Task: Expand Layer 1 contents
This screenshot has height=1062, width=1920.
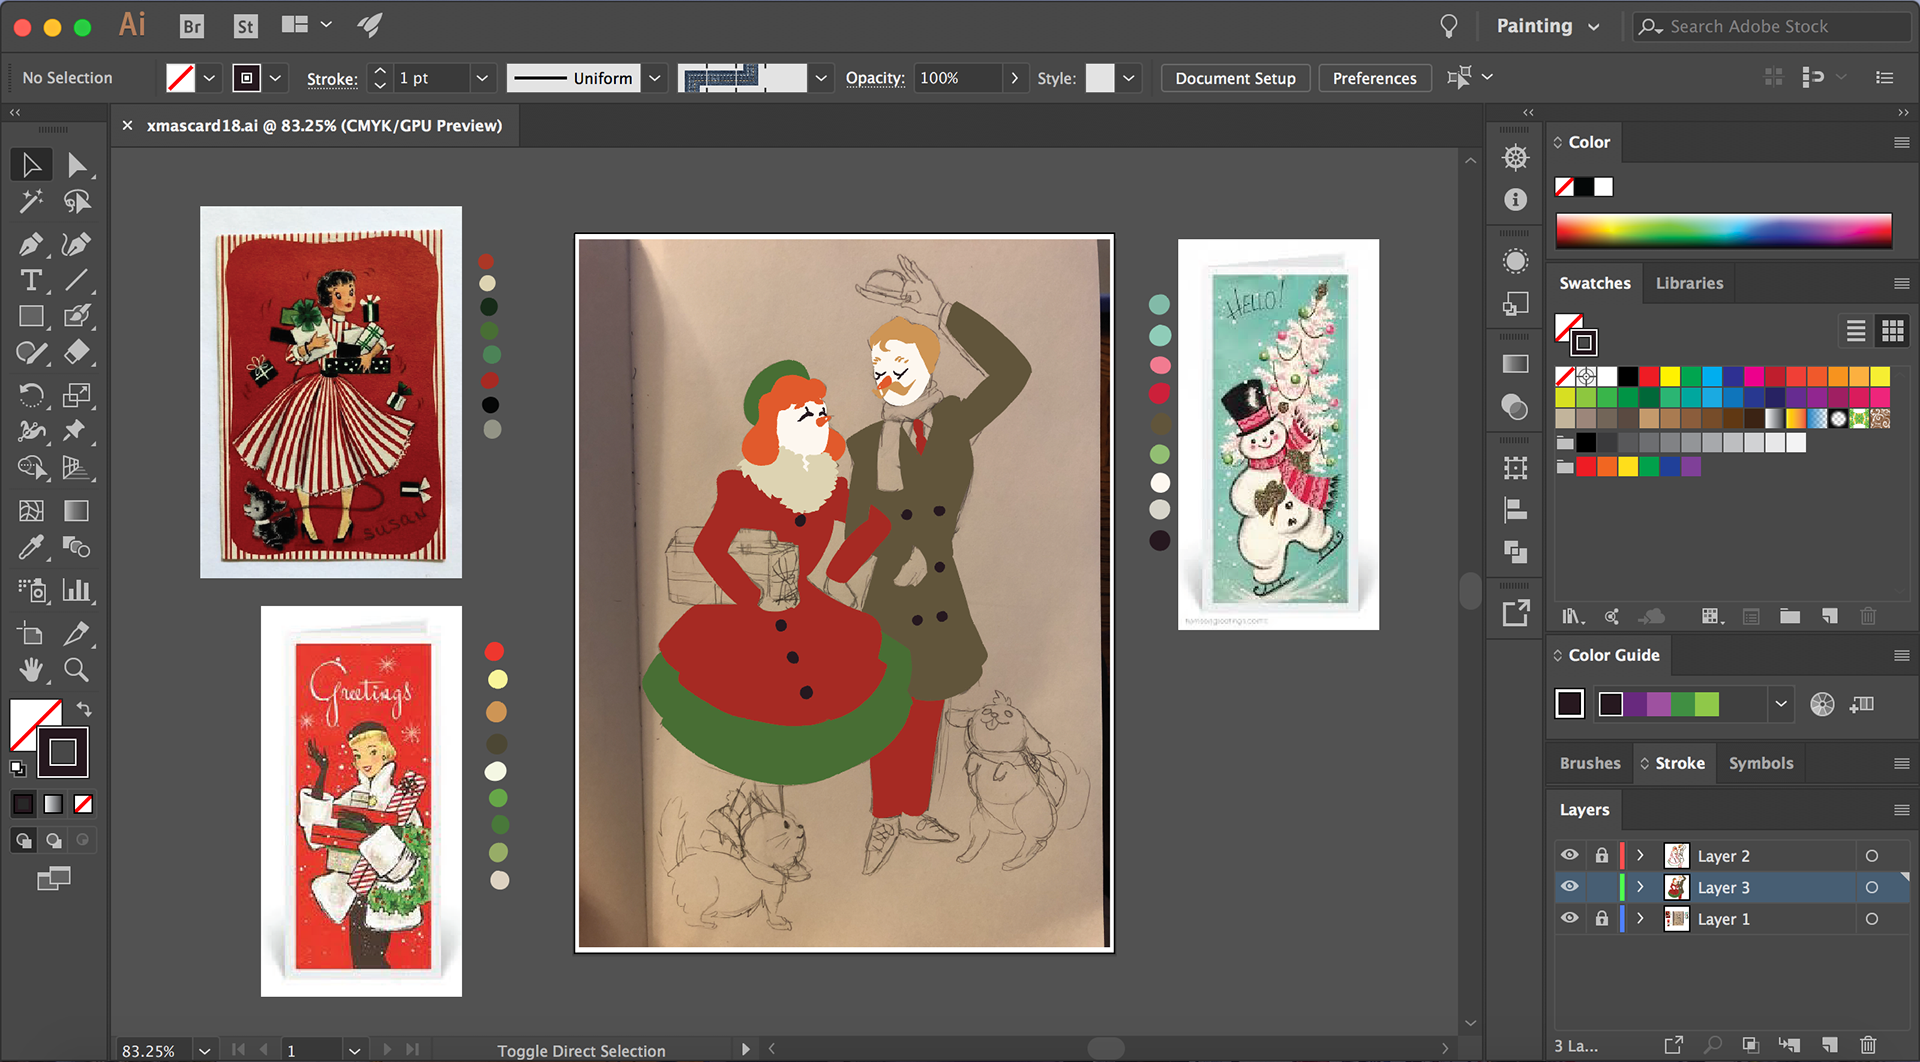Action: (1640, 918)
